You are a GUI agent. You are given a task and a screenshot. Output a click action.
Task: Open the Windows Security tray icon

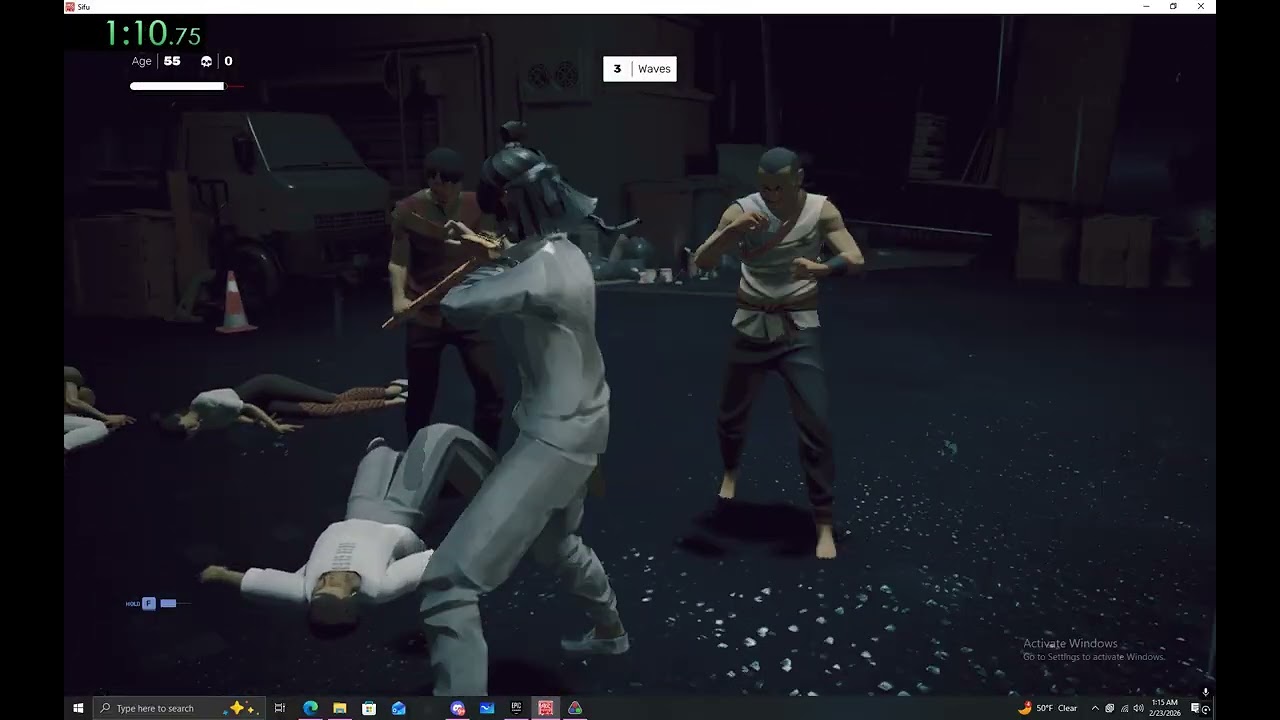[1109, 708]
